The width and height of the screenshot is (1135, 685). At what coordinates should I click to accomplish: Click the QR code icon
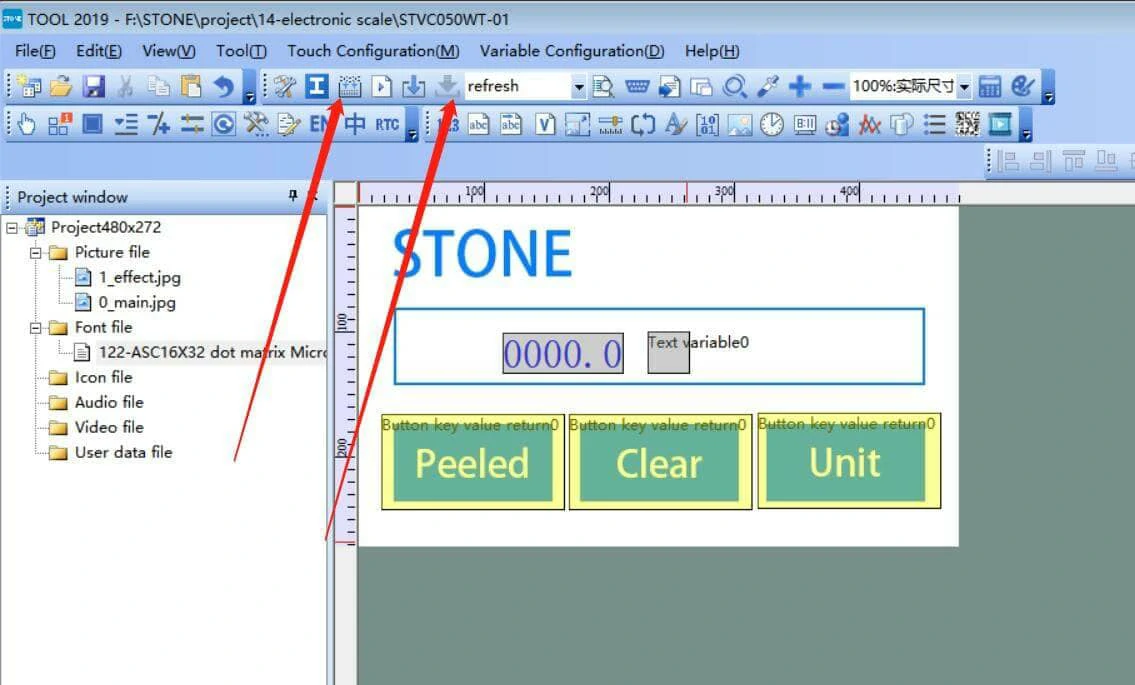(967, 125)
